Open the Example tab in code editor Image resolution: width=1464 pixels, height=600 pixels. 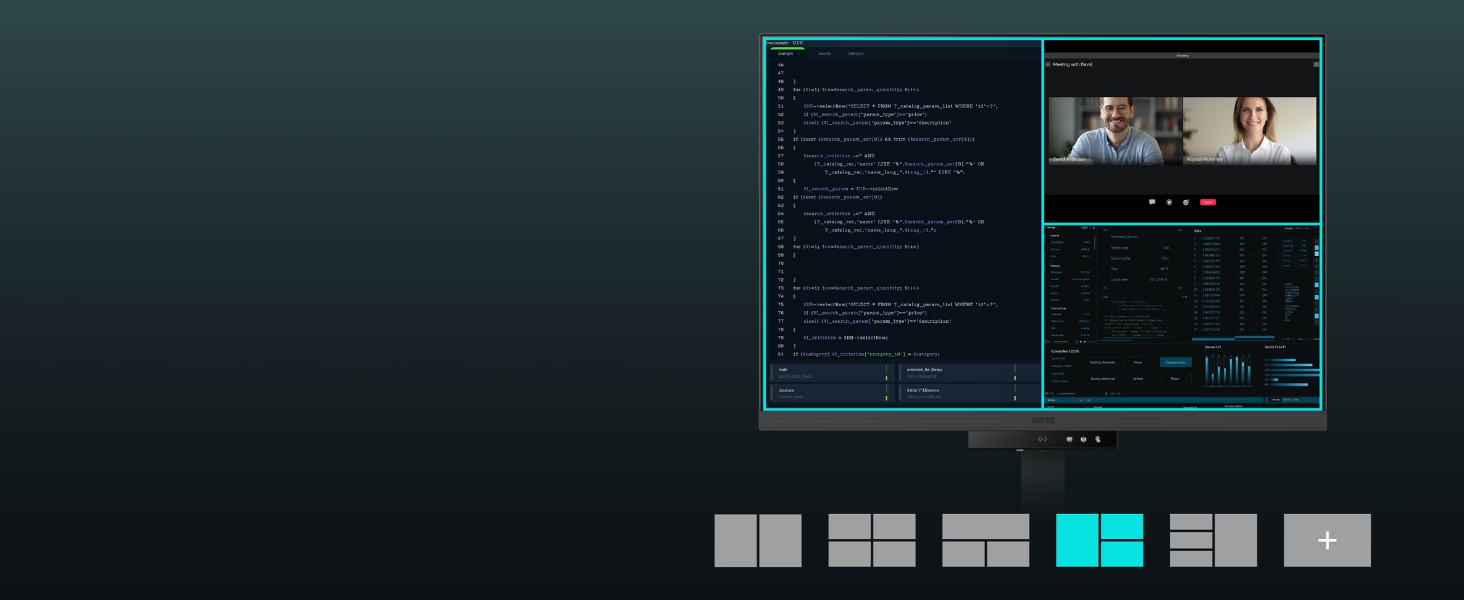click(786, 53)
